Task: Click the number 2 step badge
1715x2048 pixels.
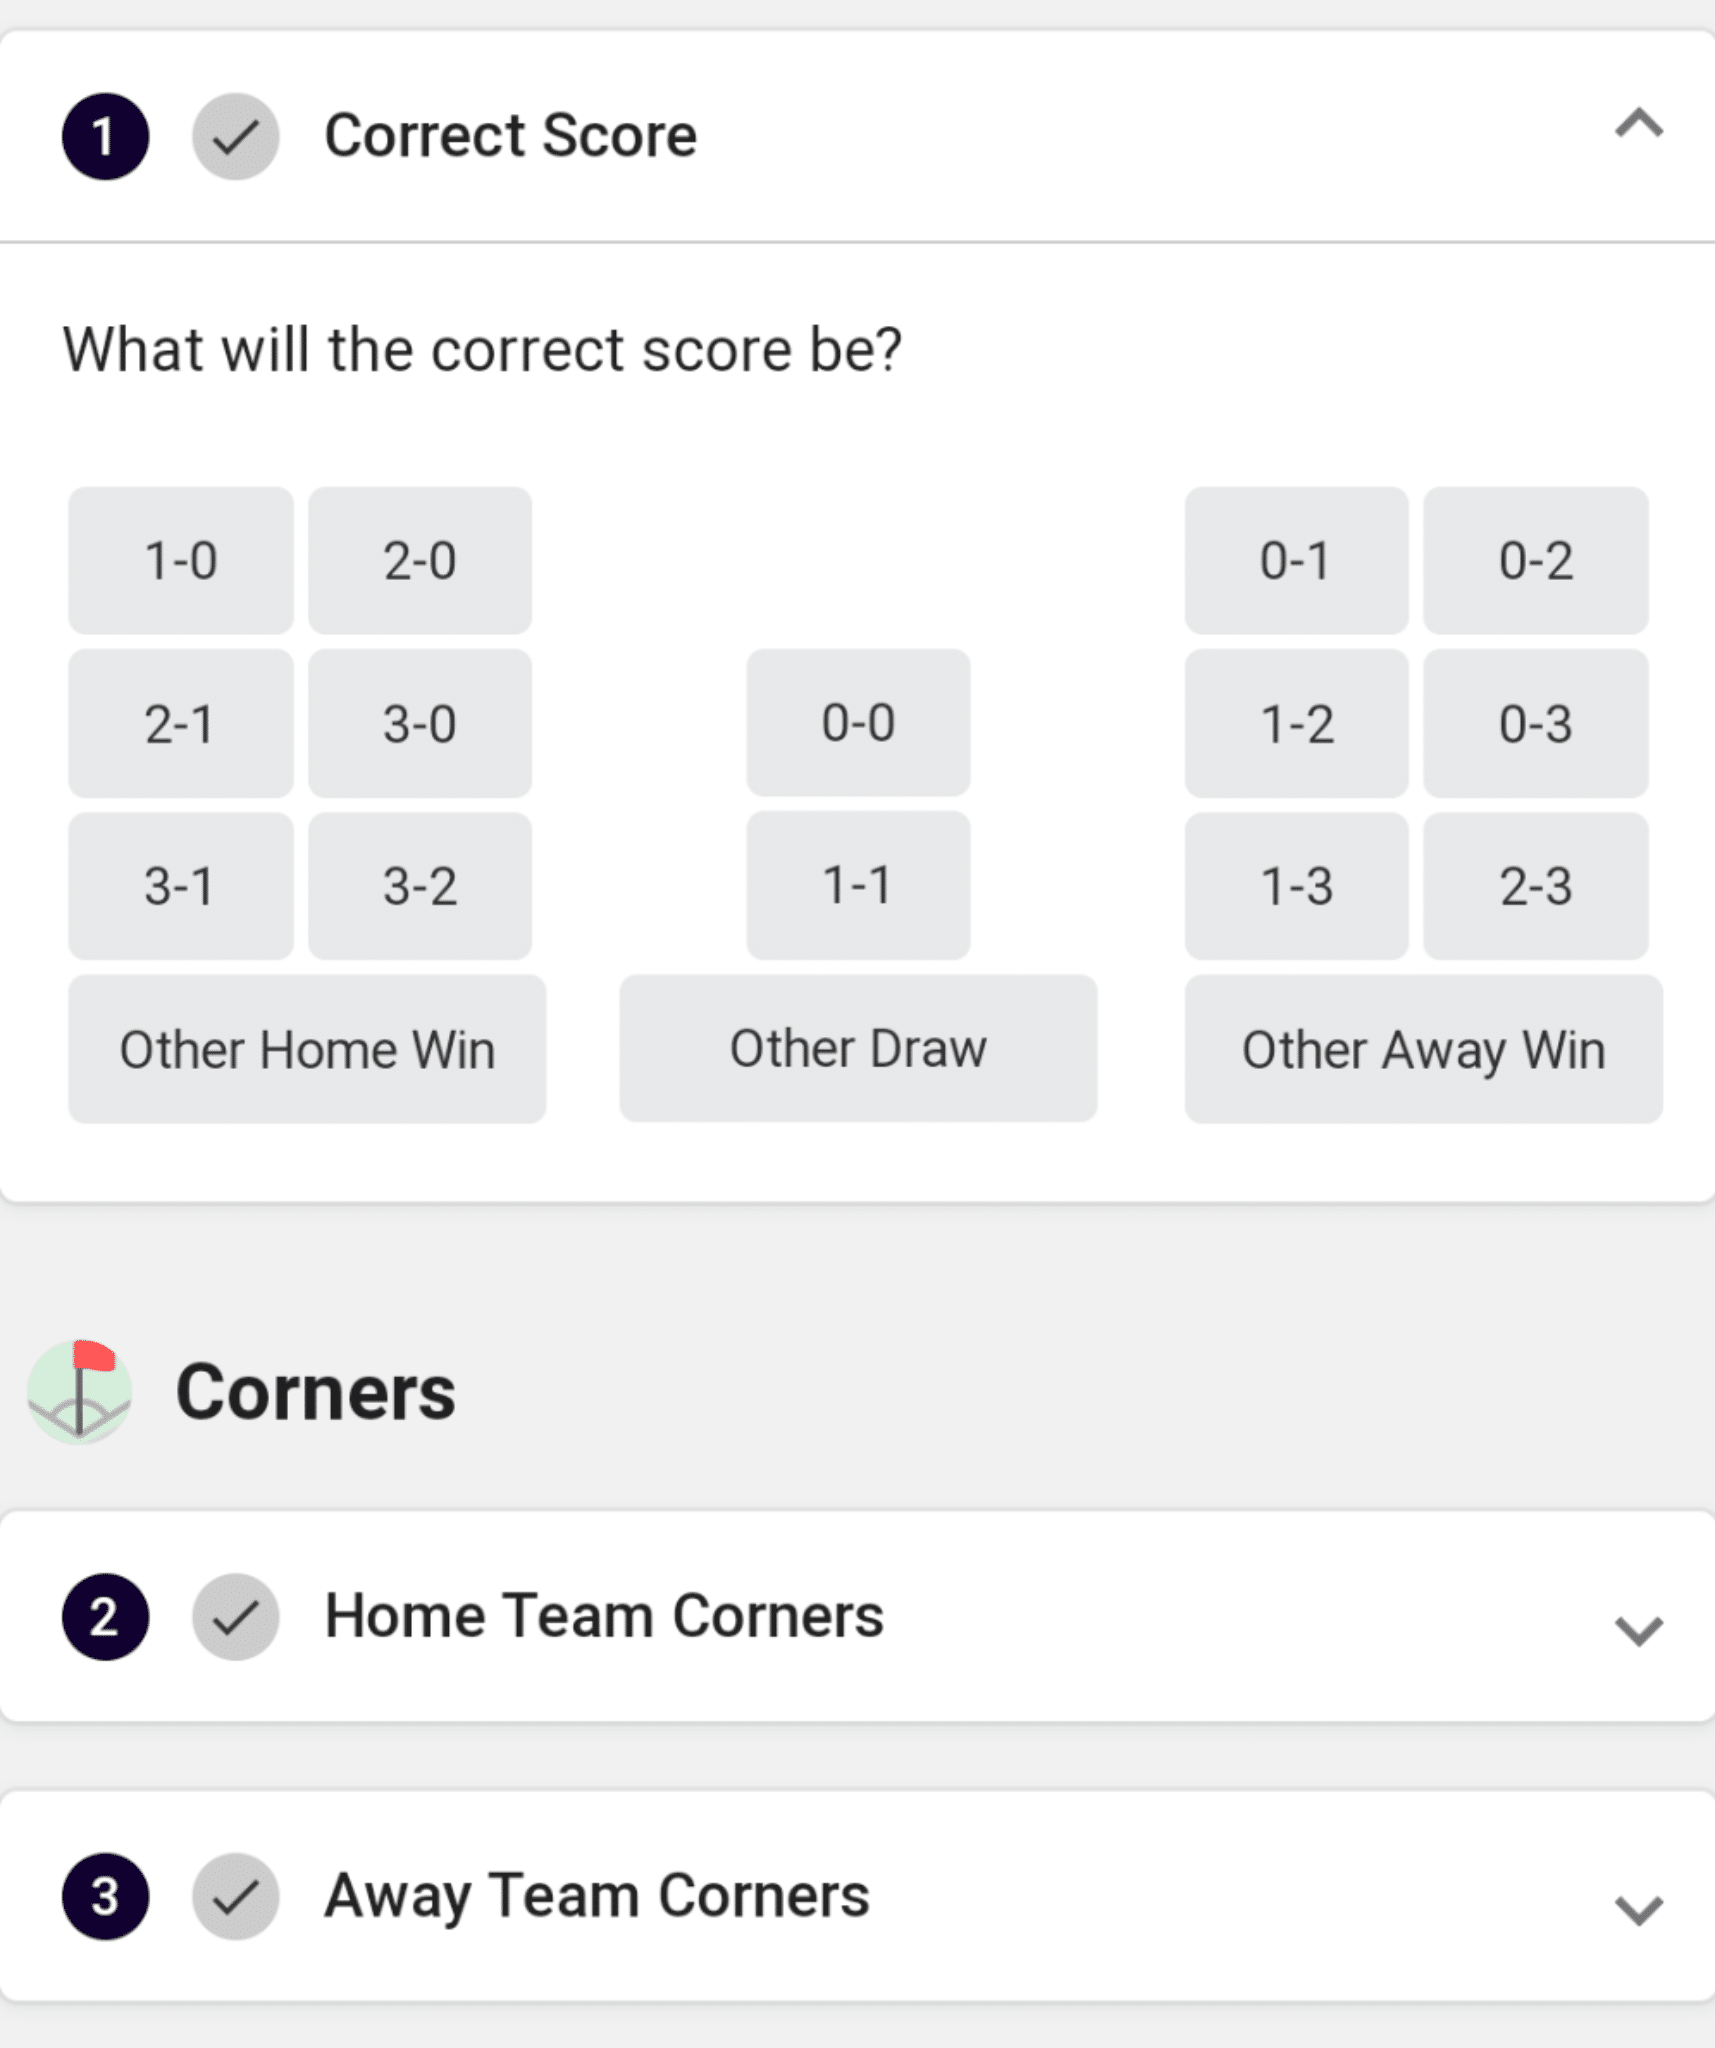Action: (x=105, y=1617)
